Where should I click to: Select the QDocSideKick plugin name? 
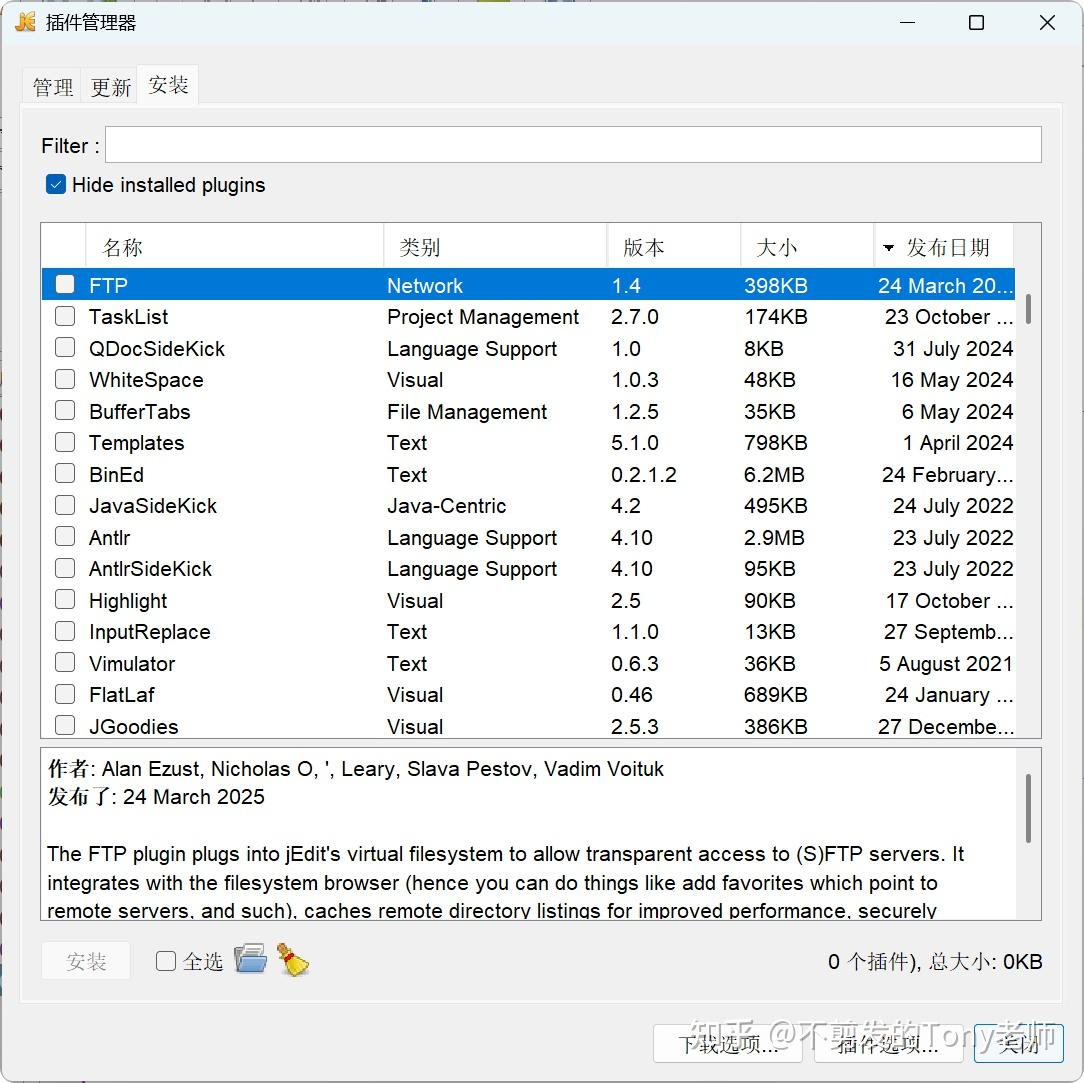pyautogui.click(x=157, y=348)
